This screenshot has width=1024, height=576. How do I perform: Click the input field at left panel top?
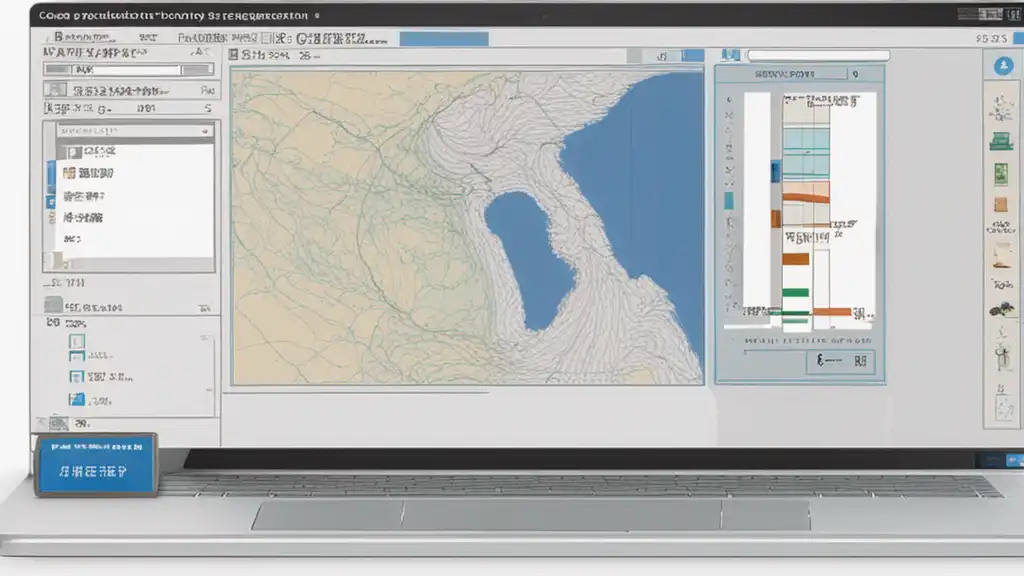tap(129, 69)
